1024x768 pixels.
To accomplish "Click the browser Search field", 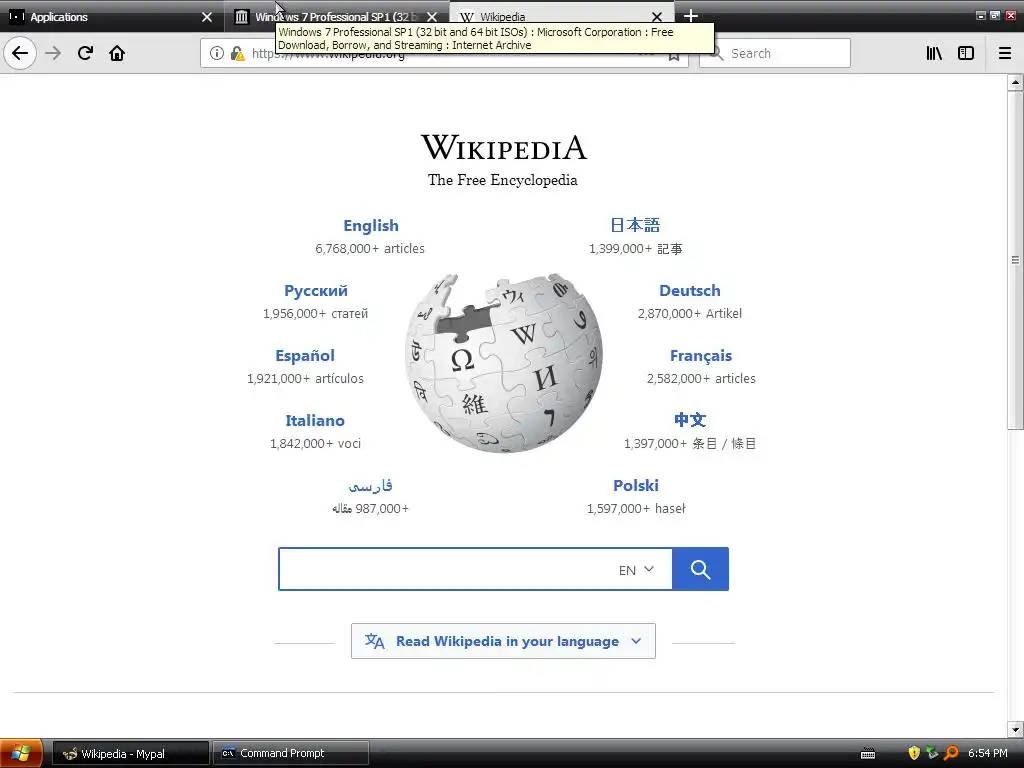I will 775,53.
